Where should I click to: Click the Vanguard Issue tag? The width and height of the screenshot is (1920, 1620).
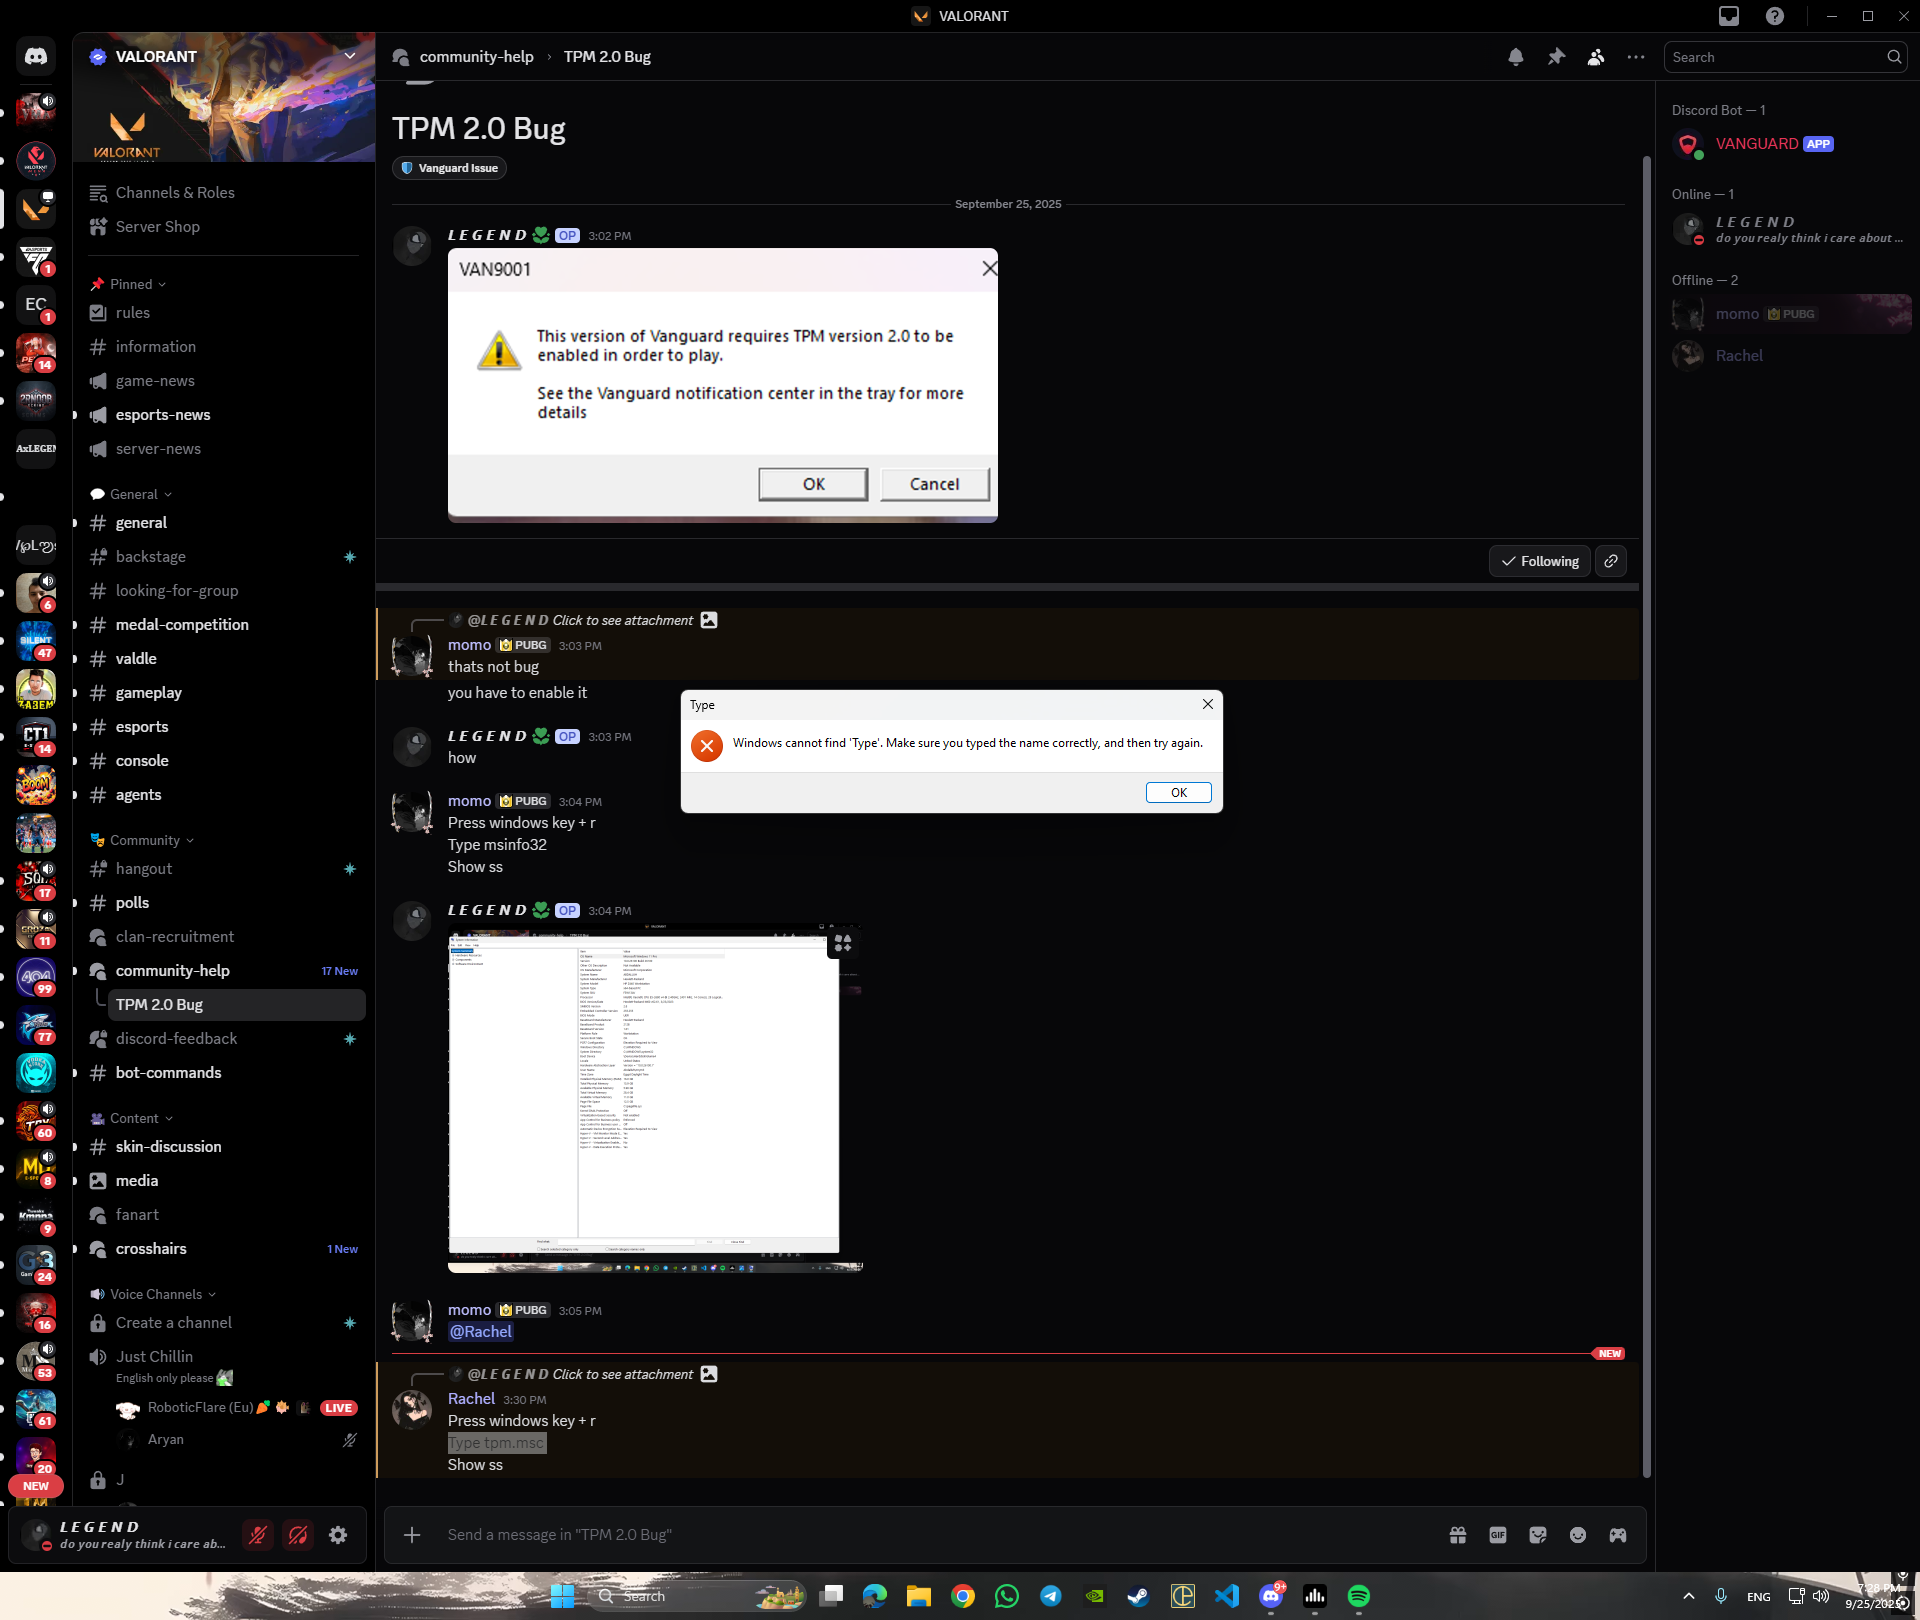(x=449, y=168)
